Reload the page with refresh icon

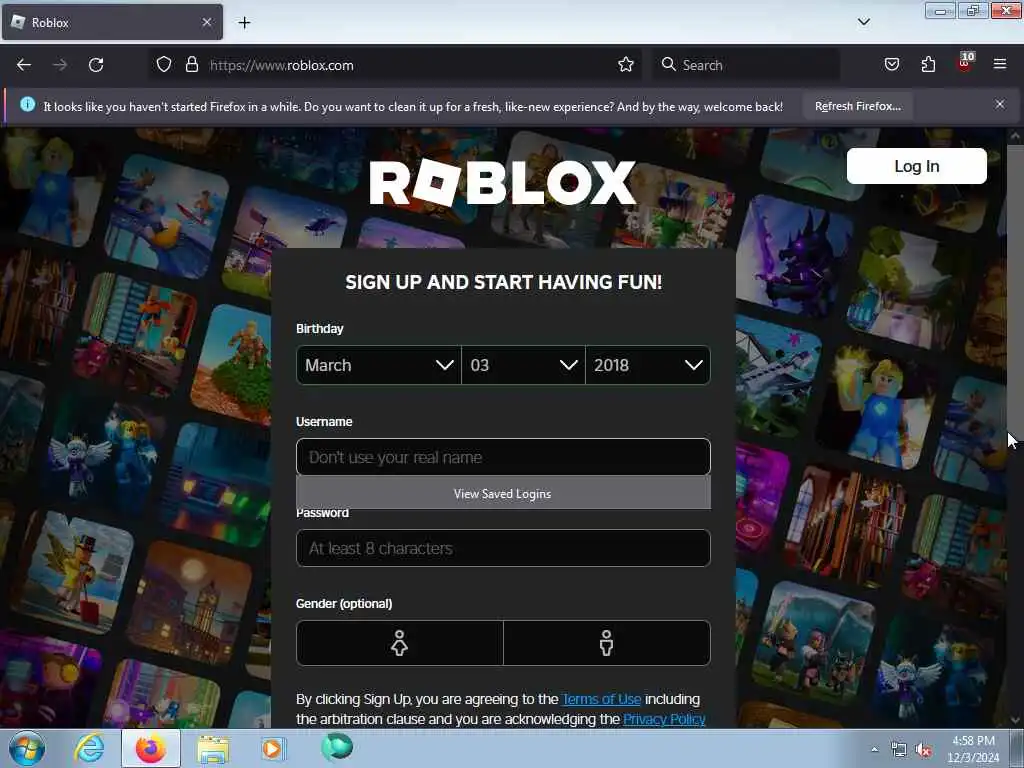[96, 65]
